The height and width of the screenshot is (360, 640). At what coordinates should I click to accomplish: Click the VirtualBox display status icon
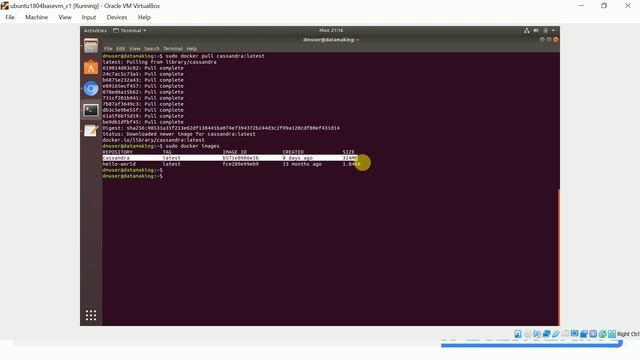pyautogui.click(x=574, y=334)
